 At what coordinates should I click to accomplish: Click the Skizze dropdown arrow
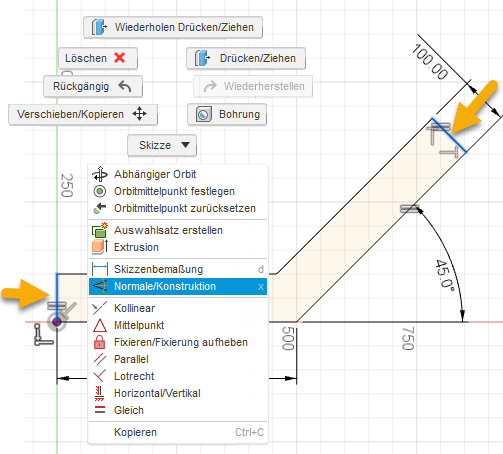tap(185, 145)
